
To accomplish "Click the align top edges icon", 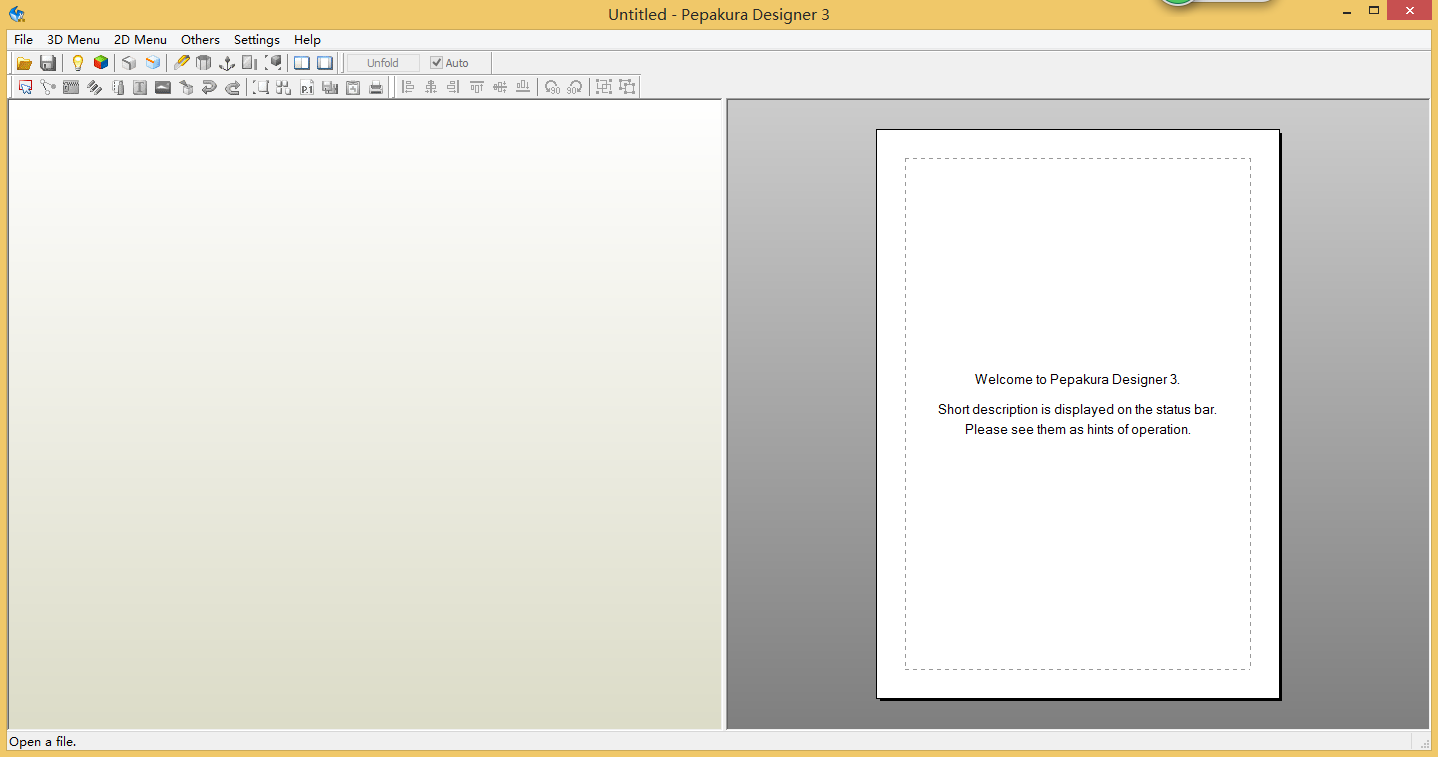I will (x=477, y=87).
